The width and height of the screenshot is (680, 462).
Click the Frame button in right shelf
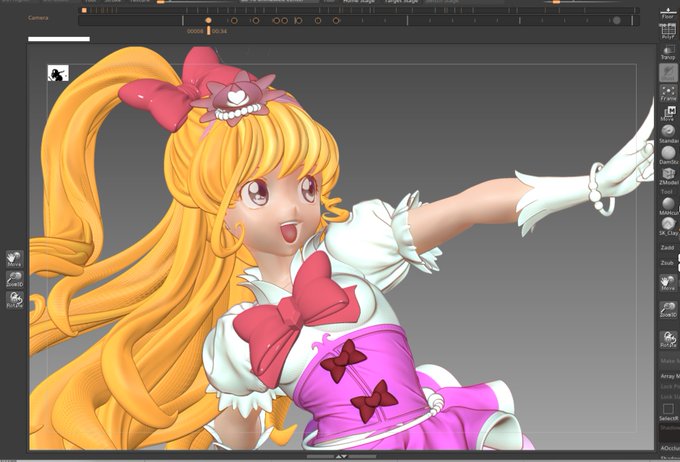[x=668, y=93]
